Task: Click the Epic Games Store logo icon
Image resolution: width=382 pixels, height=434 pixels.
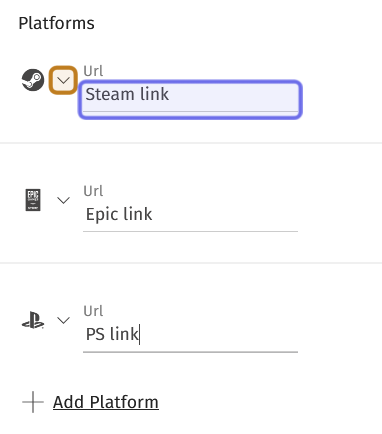Action: [x=33, y=200]
